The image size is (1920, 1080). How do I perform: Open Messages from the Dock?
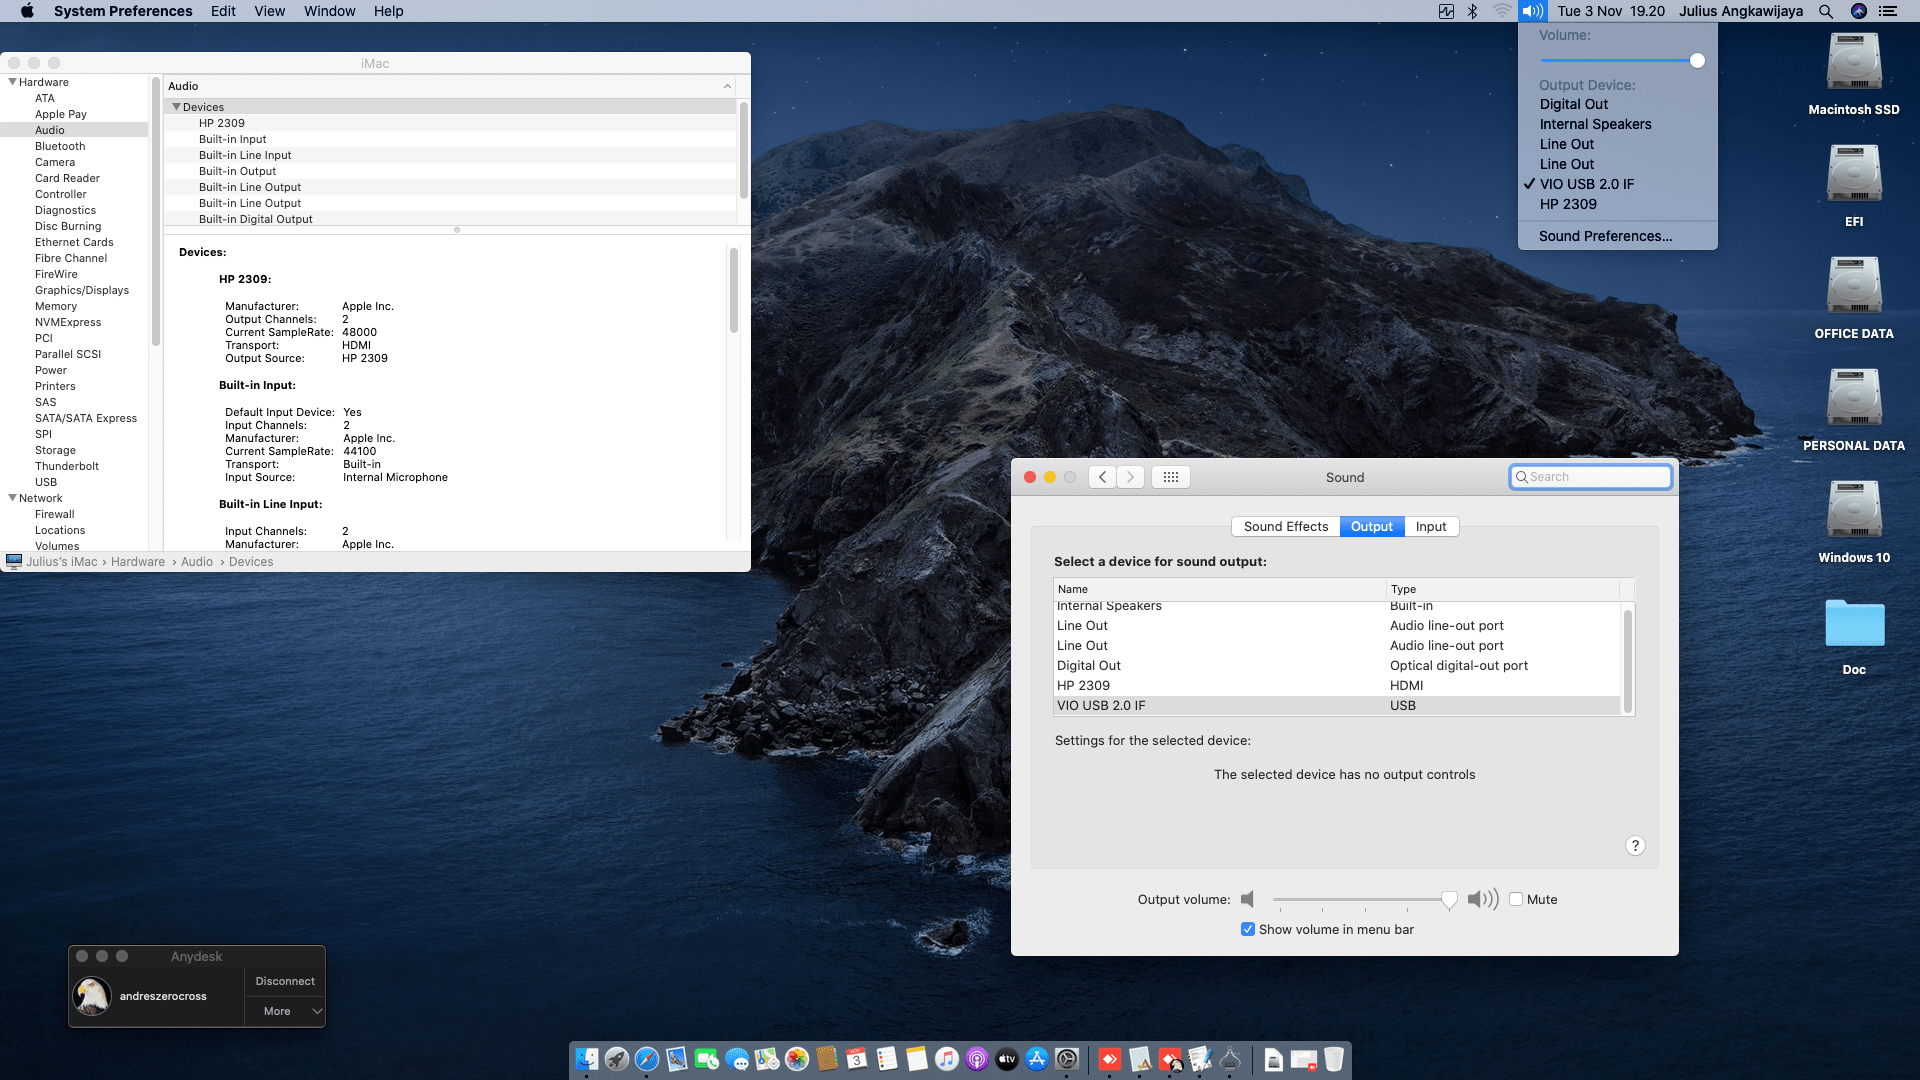tap(737, 1059)
